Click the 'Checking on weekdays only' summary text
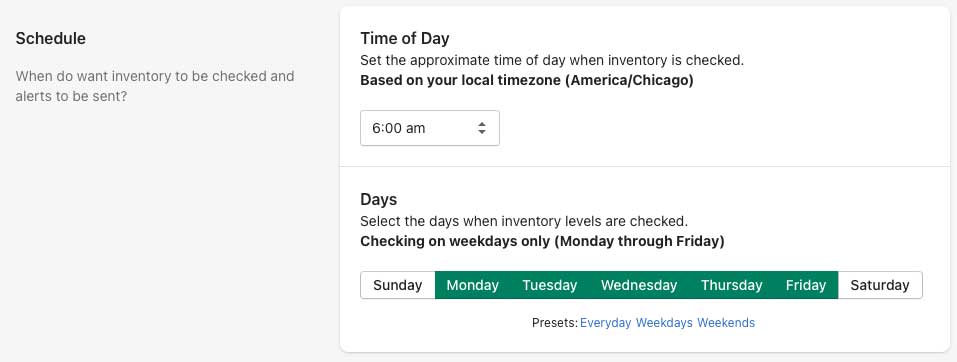The width and height of the screenshot is (957, 362). (542, 241)
